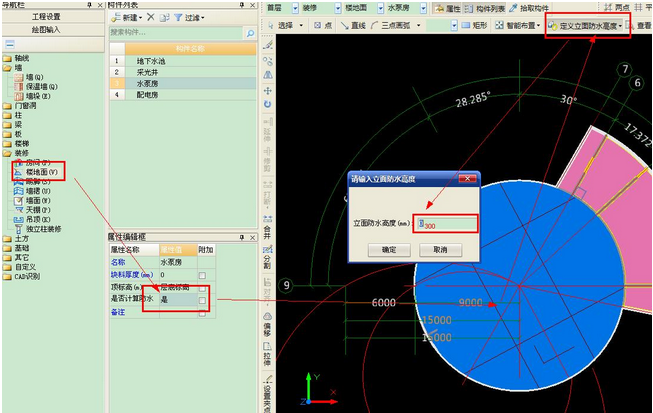This screenshot has width=653, height=413.
Task: Expand the 楼梯 folder
Action: pos(16,144)
